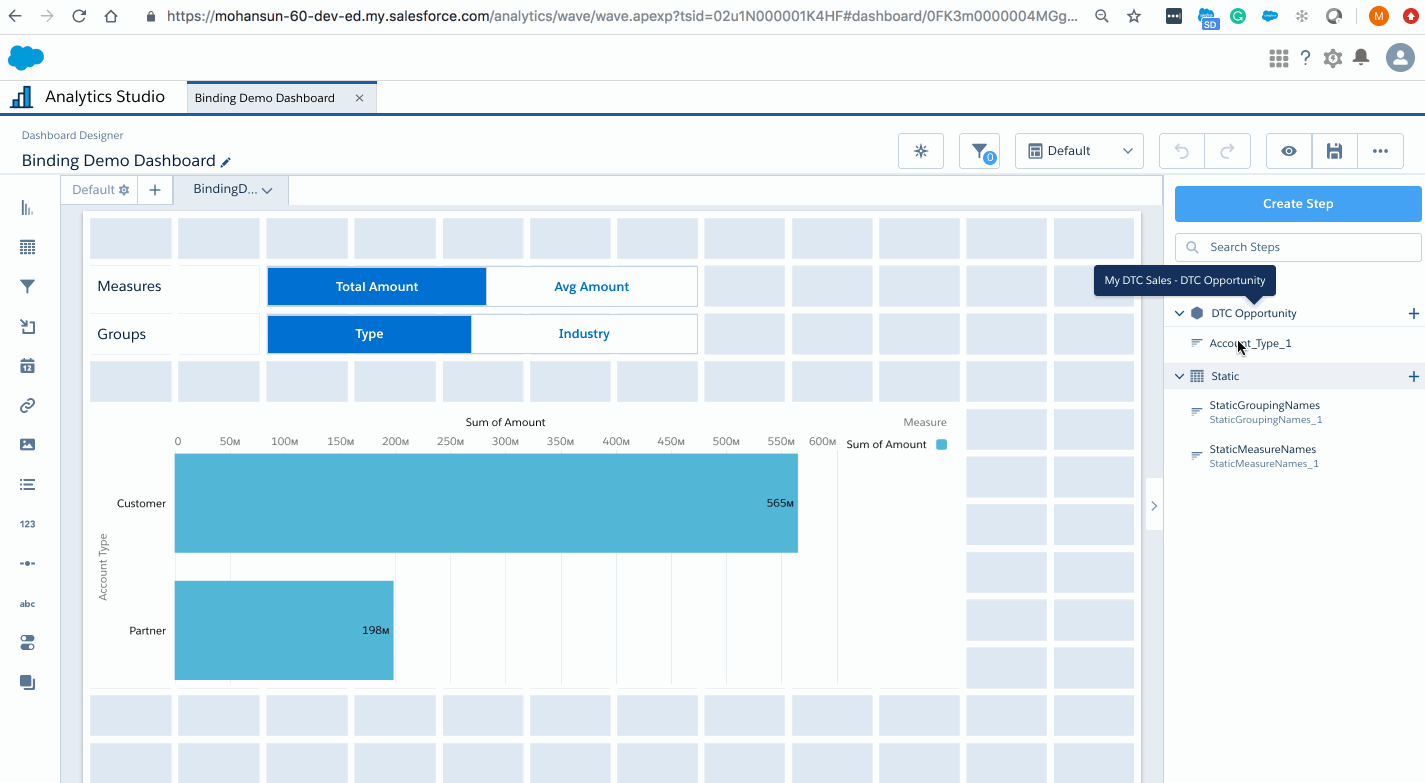Viewport: 1425px width, 783px height.
Task: Add a filter widget from sidebar
Action: (27, 287)
